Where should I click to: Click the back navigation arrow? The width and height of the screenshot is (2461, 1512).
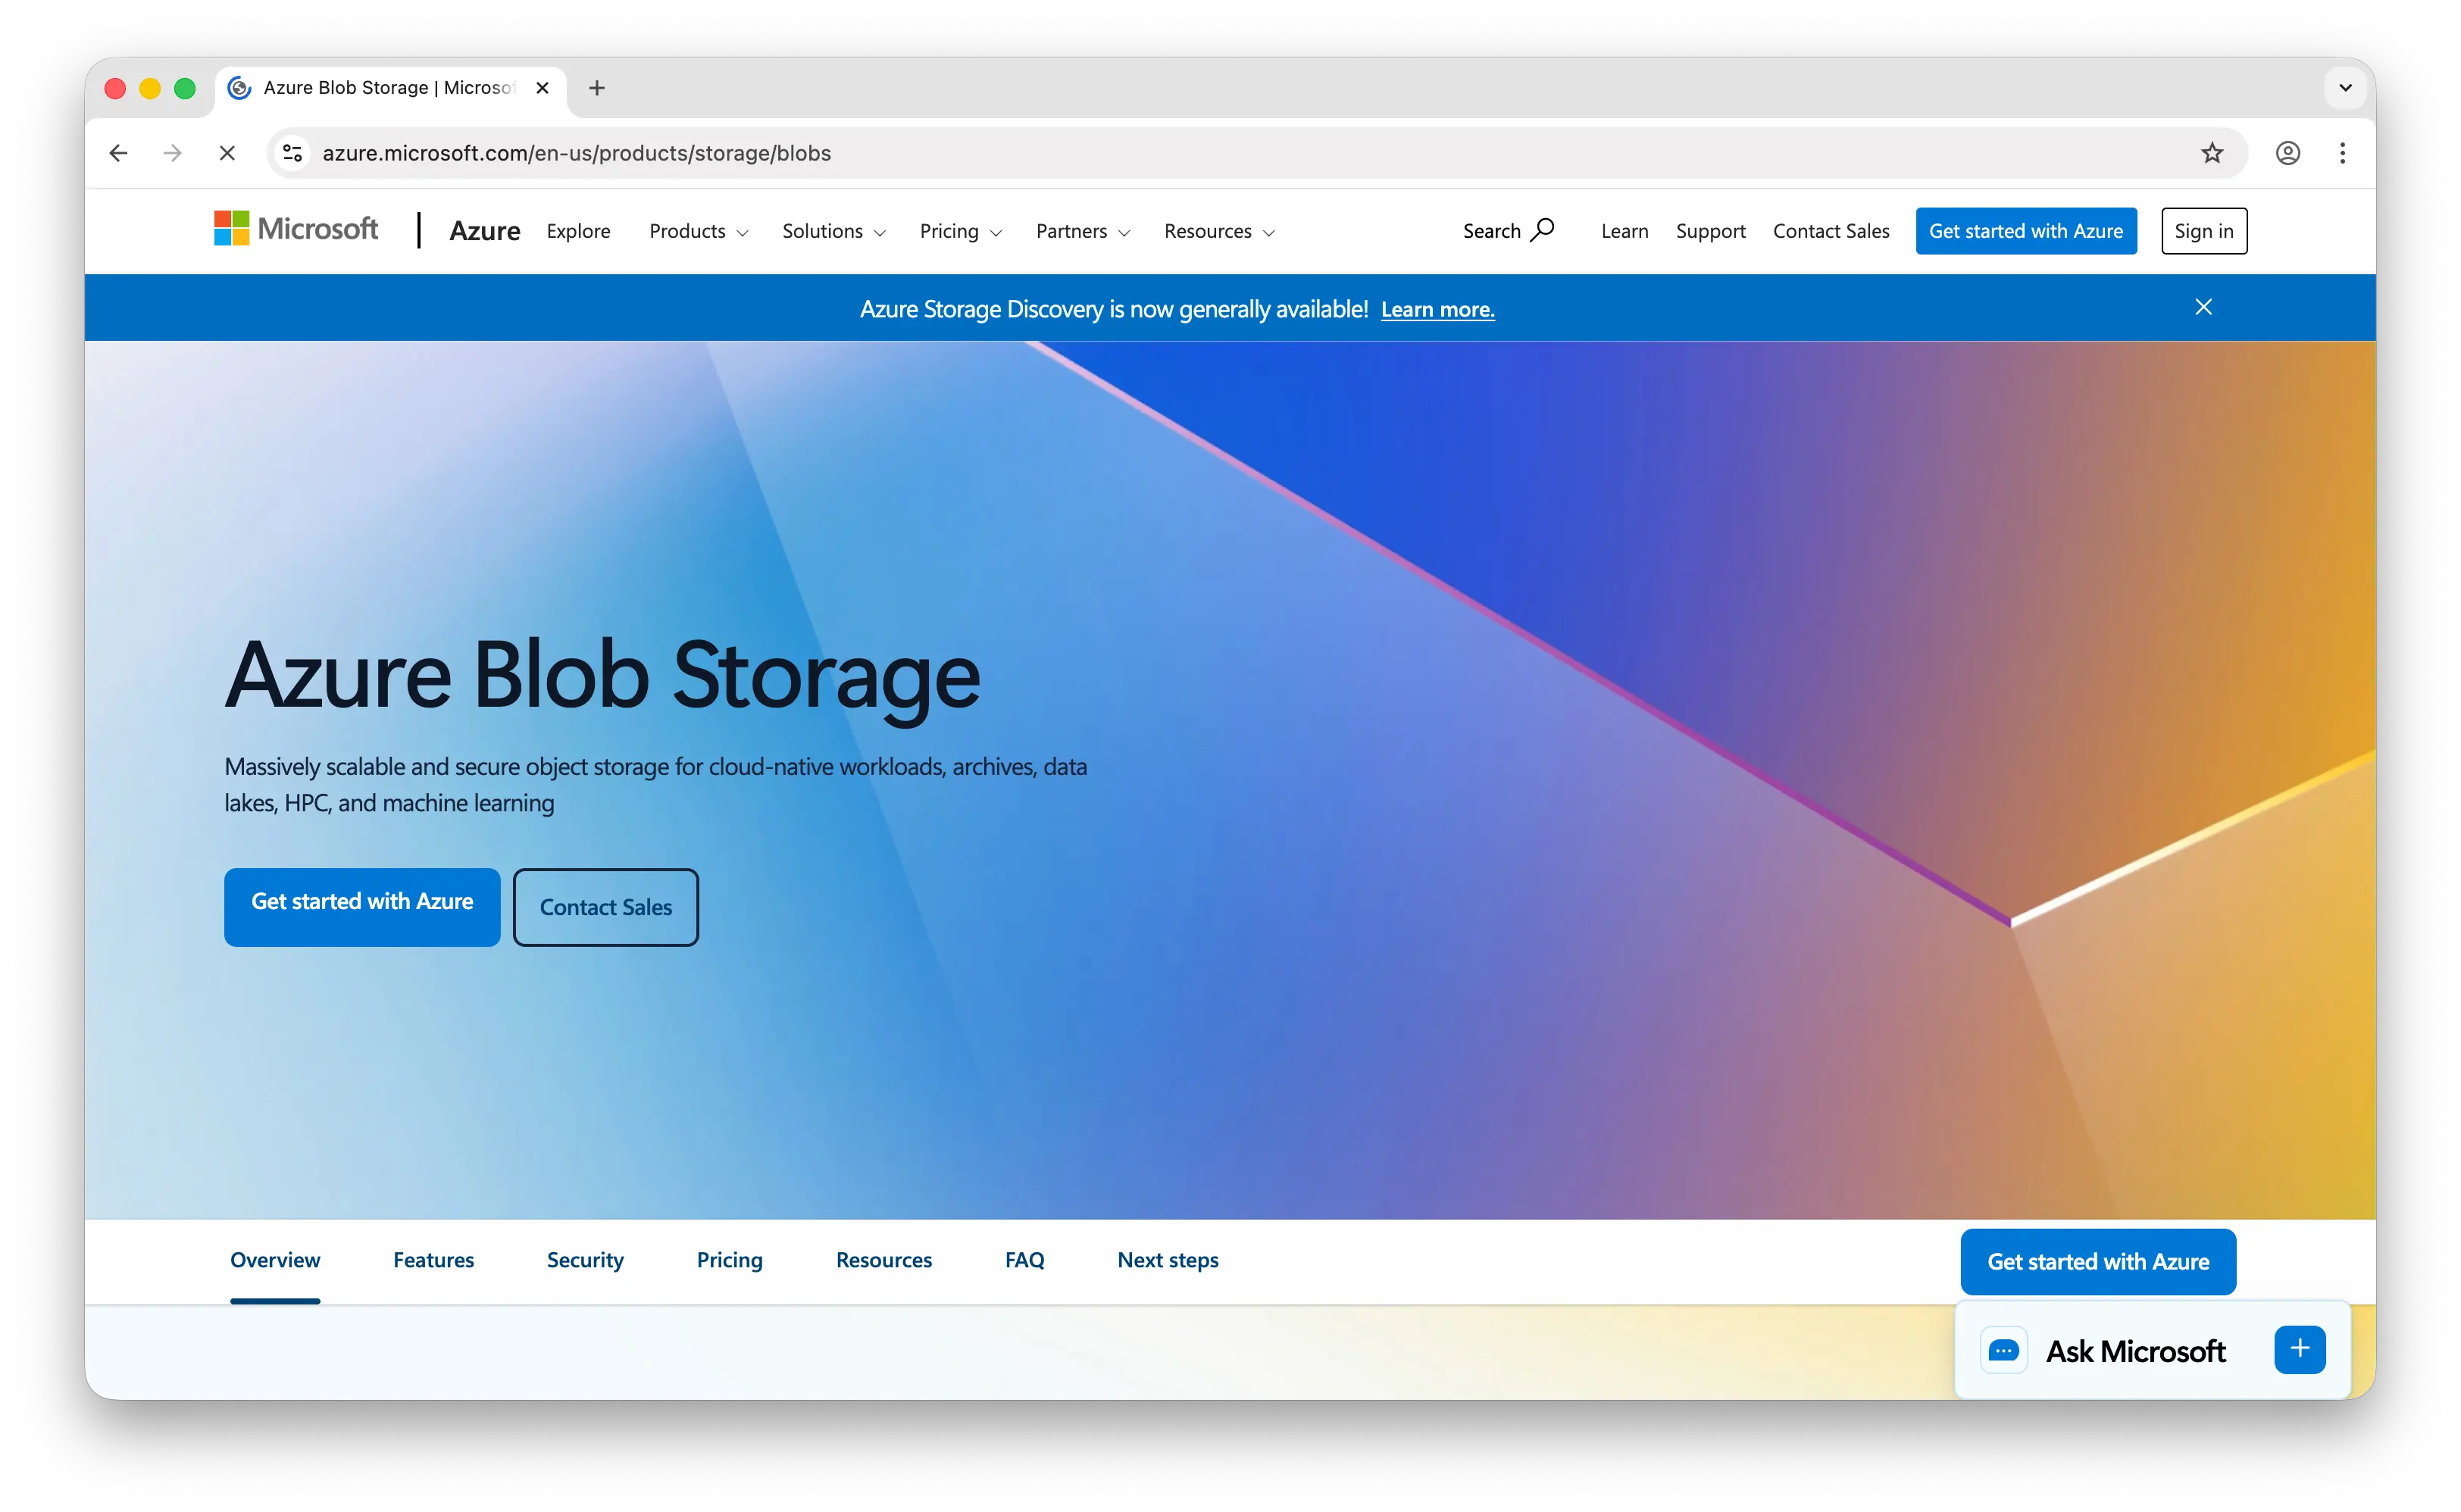[x=118, y=152]
